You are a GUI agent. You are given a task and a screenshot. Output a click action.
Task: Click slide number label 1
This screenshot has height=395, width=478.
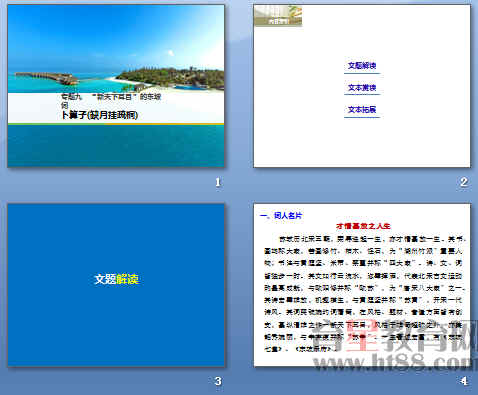click(218, 182)
